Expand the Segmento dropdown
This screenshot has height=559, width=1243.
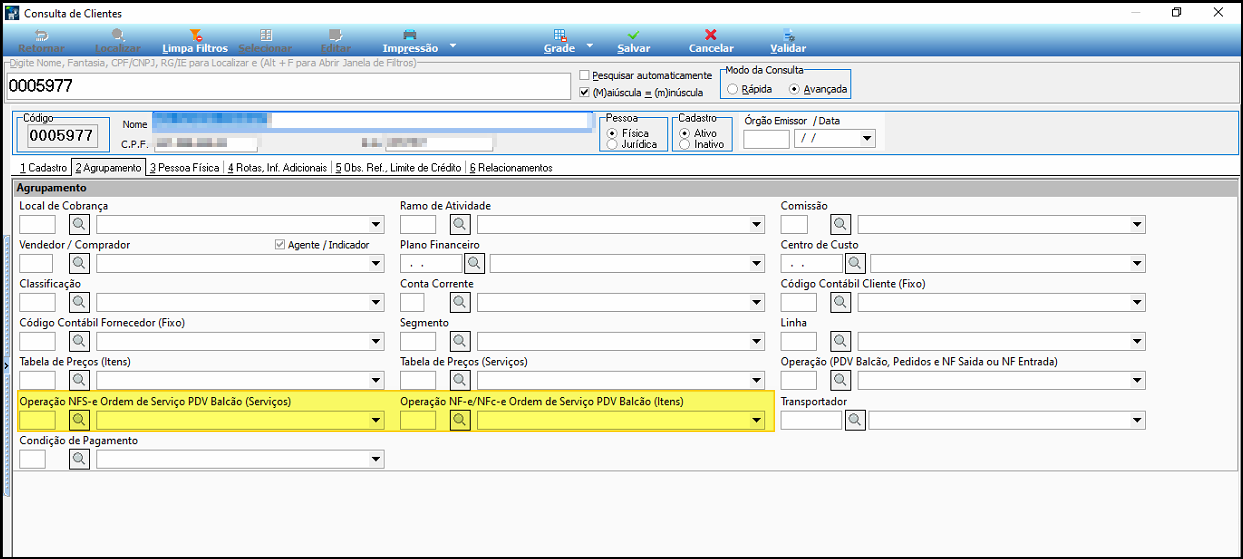(757, 341)
